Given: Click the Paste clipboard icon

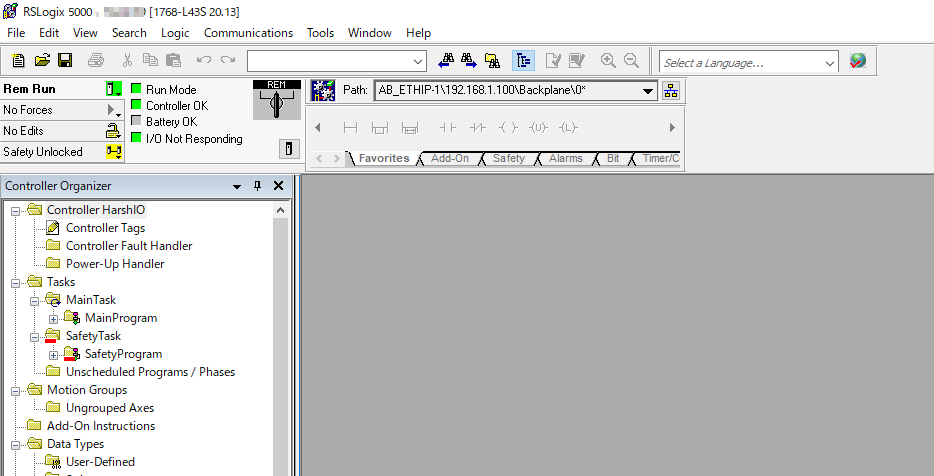Looking at the screenshot, I should coord(173,60).
